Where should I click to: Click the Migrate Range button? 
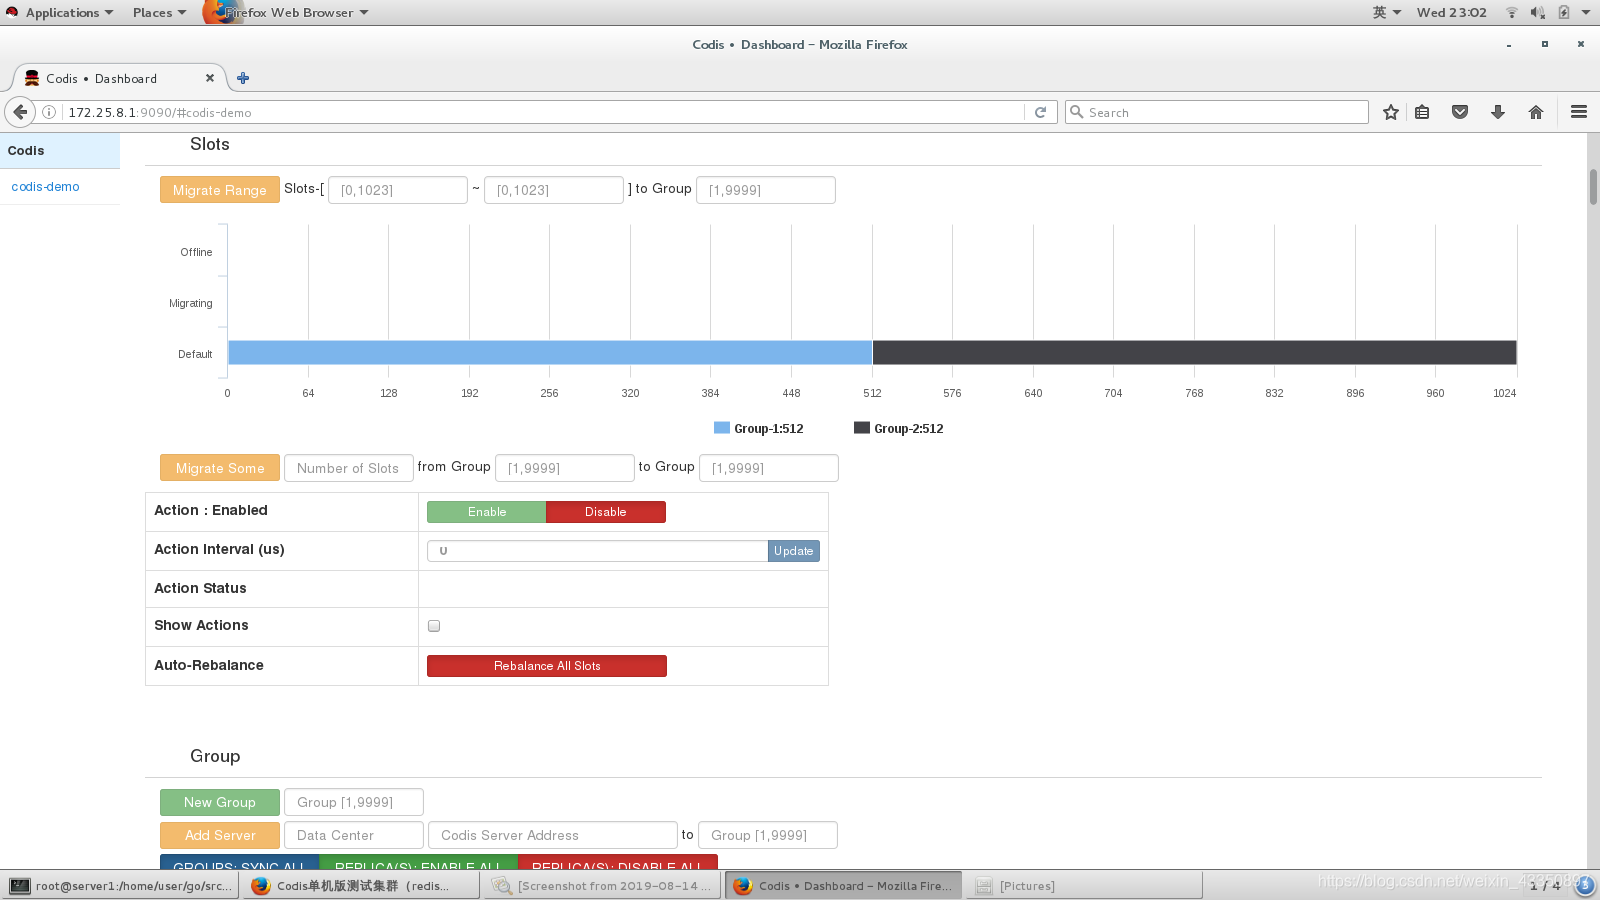219,190
